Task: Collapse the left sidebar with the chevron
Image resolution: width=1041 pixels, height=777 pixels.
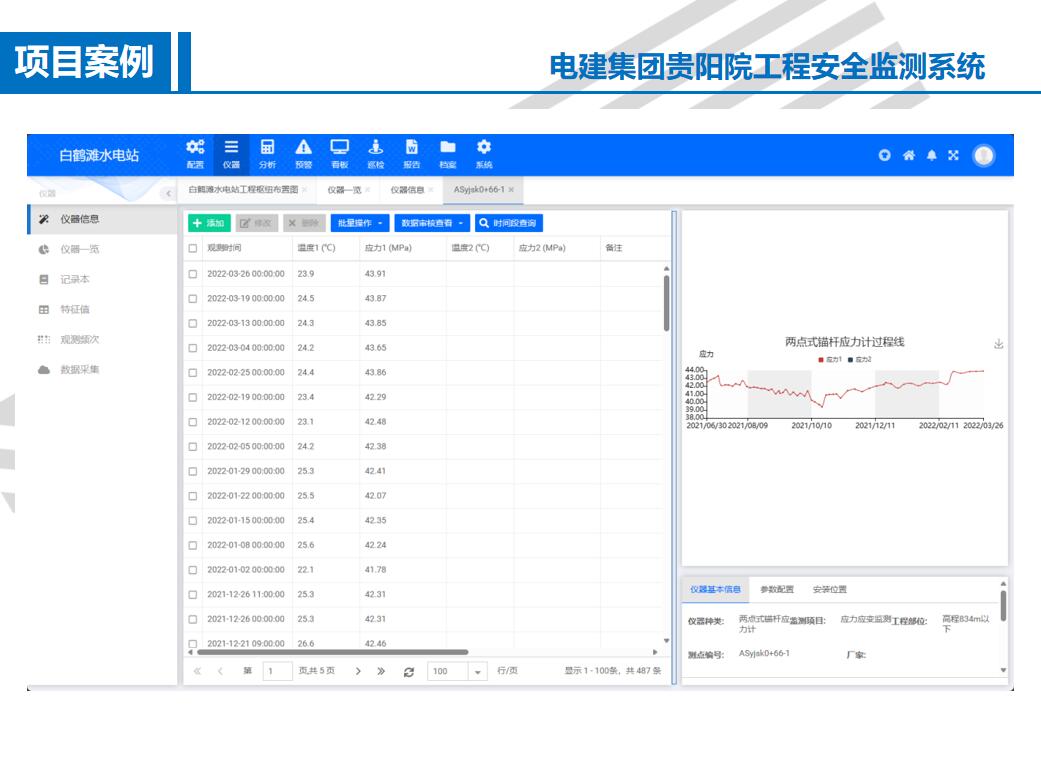Action: [168, 194]
